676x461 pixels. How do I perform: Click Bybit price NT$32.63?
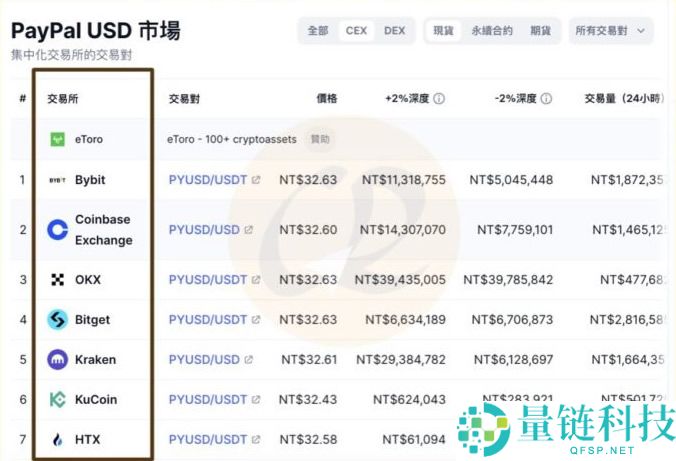[x=308, y=180]
